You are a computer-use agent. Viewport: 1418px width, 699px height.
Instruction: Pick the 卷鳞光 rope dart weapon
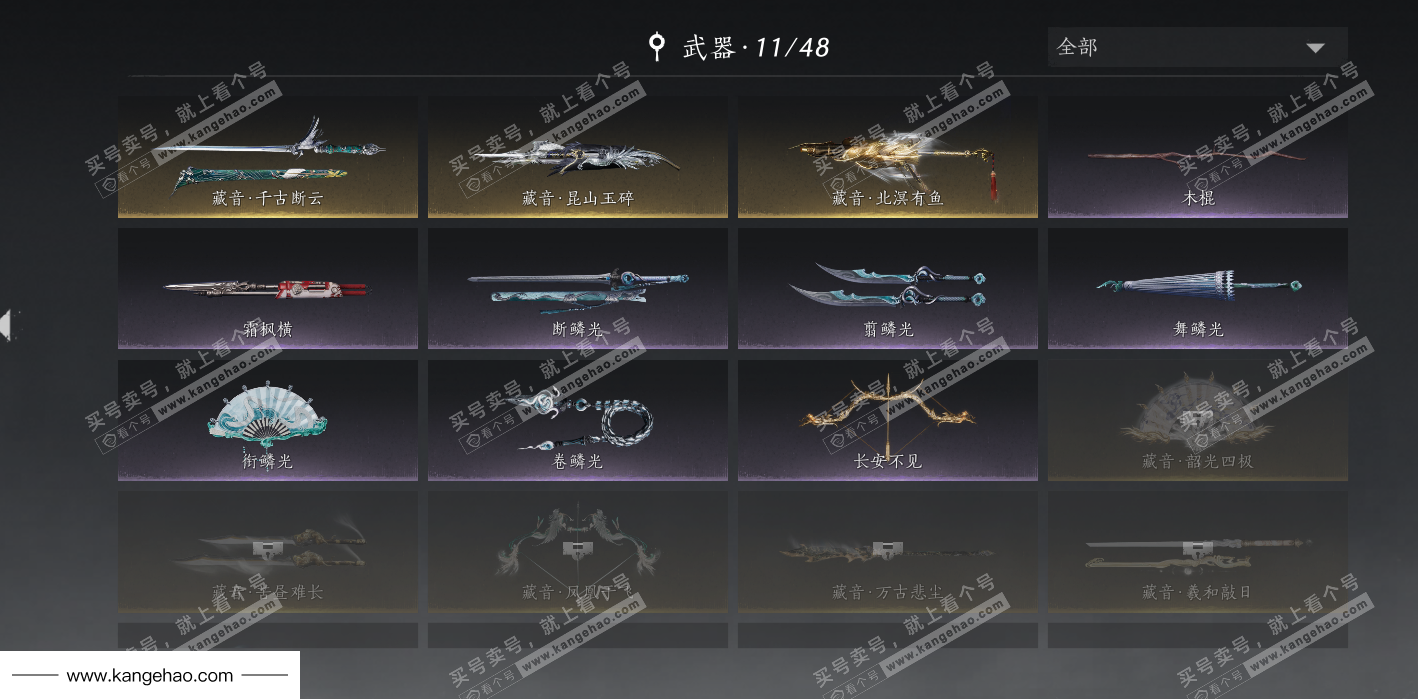[578, 421]
